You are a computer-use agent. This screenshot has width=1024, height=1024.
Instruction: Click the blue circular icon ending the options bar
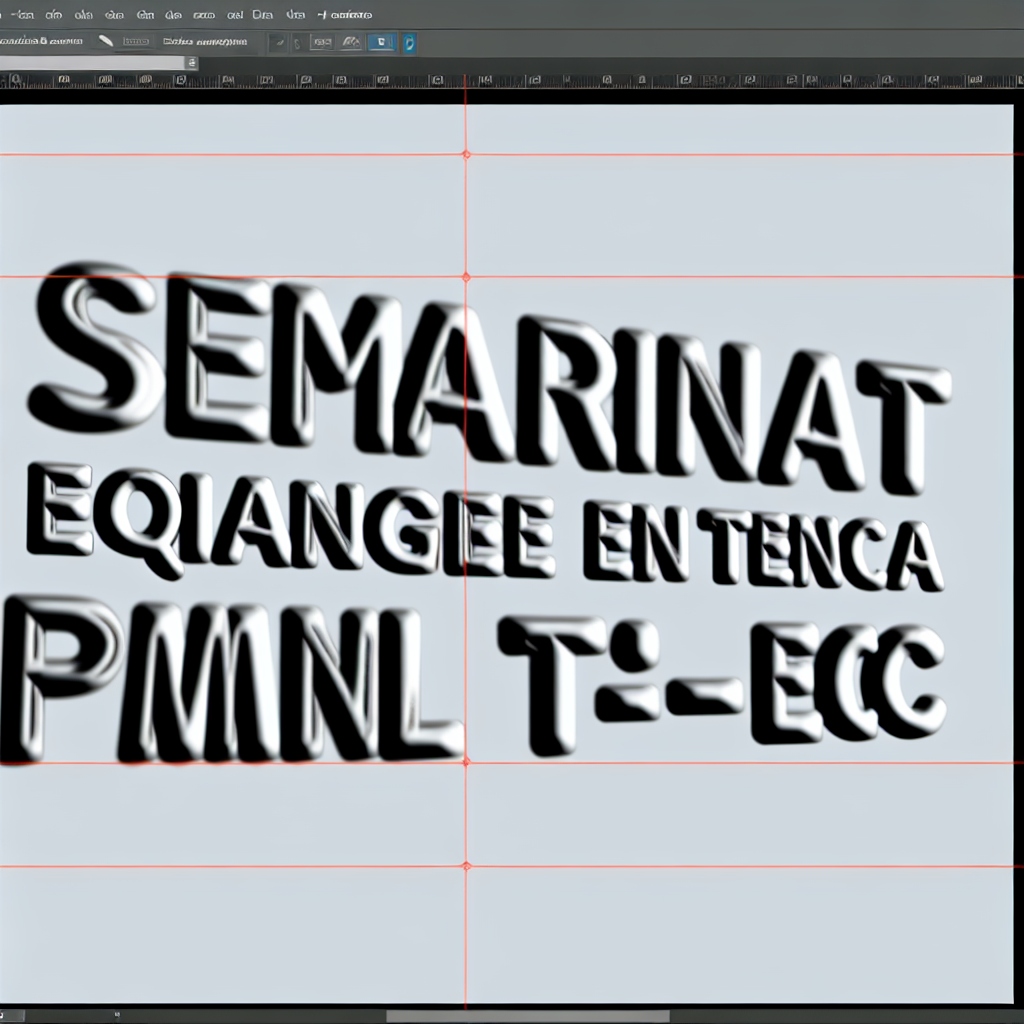[408, 43]
